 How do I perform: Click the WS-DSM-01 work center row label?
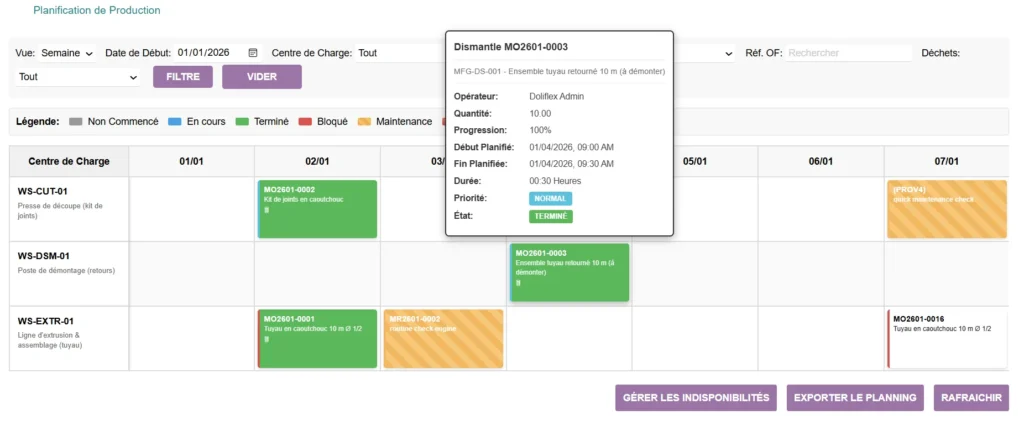tap(44, 256)
